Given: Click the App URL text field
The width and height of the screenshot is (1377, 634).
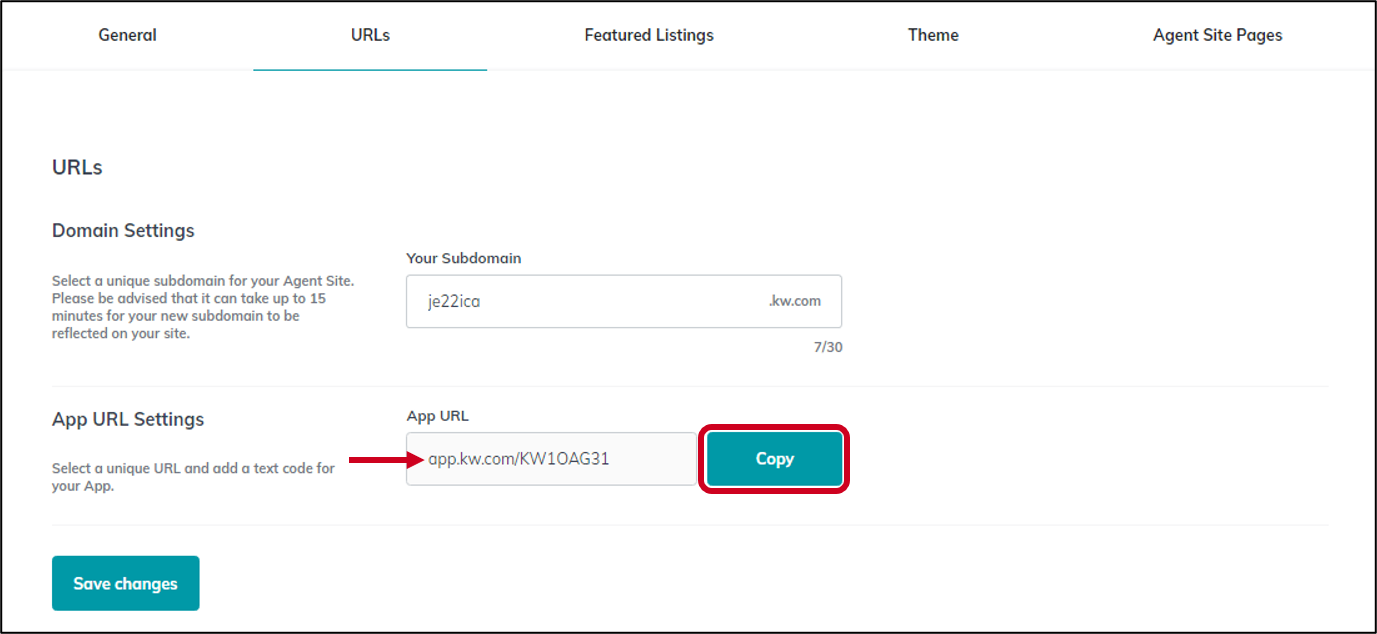Looking at the screenshot, I should click(551, 459).
